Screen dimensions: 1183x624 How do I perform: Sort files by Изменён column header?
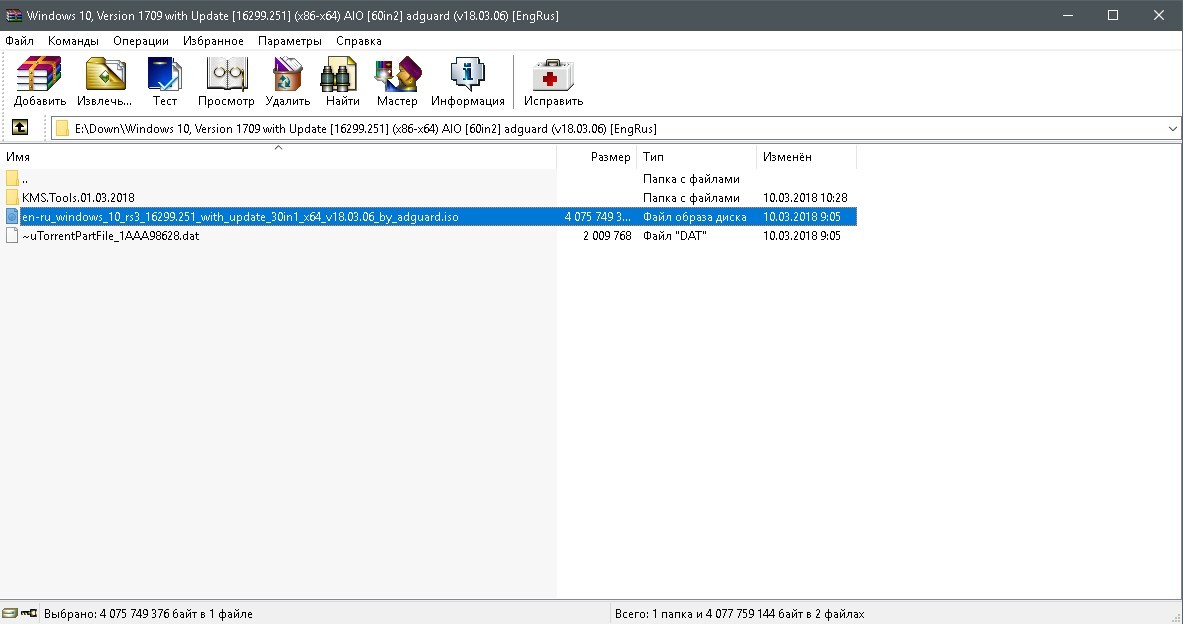(807, 157)
